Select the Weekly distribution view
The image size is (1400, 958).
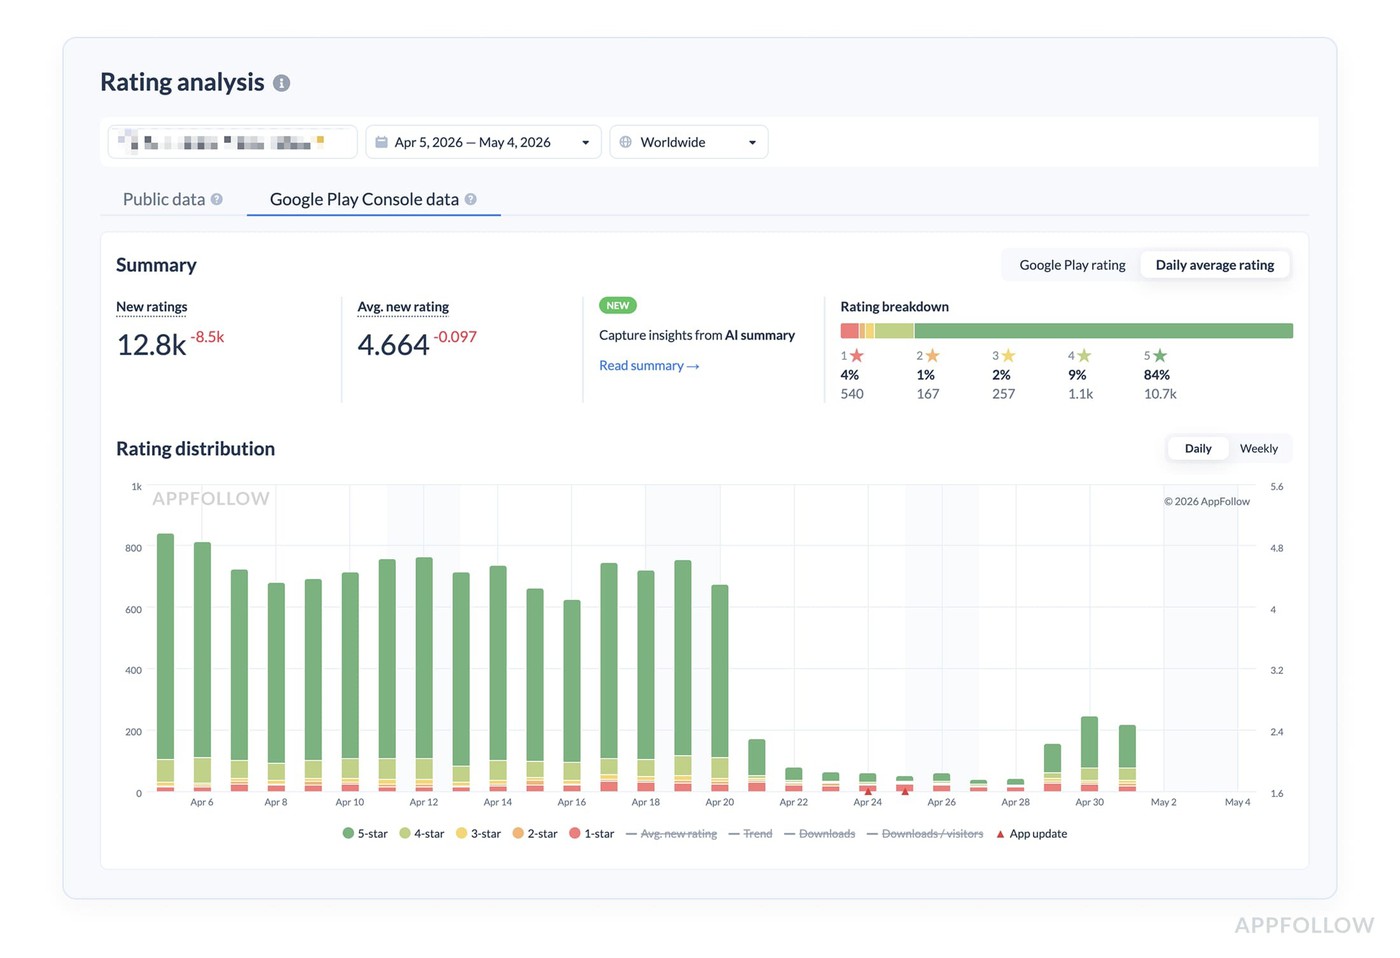click(x=1258, y=448)
